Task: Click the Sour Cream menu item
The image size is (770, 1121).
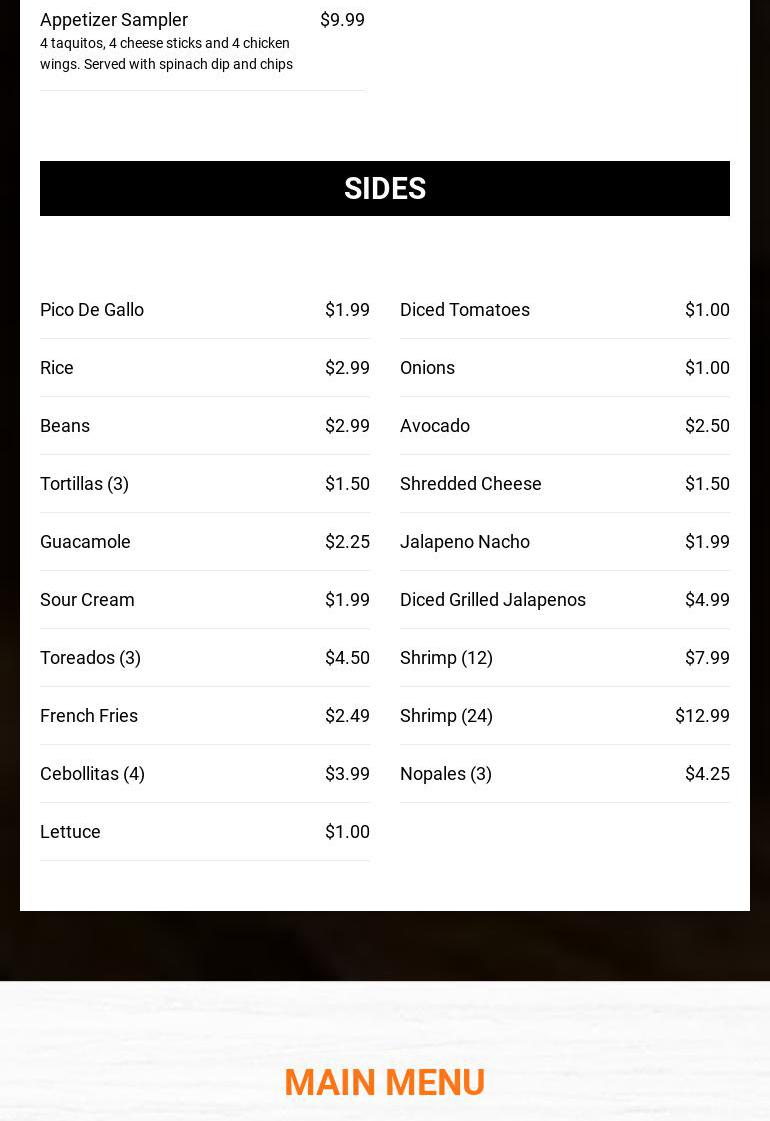Action: coord(87,600)
